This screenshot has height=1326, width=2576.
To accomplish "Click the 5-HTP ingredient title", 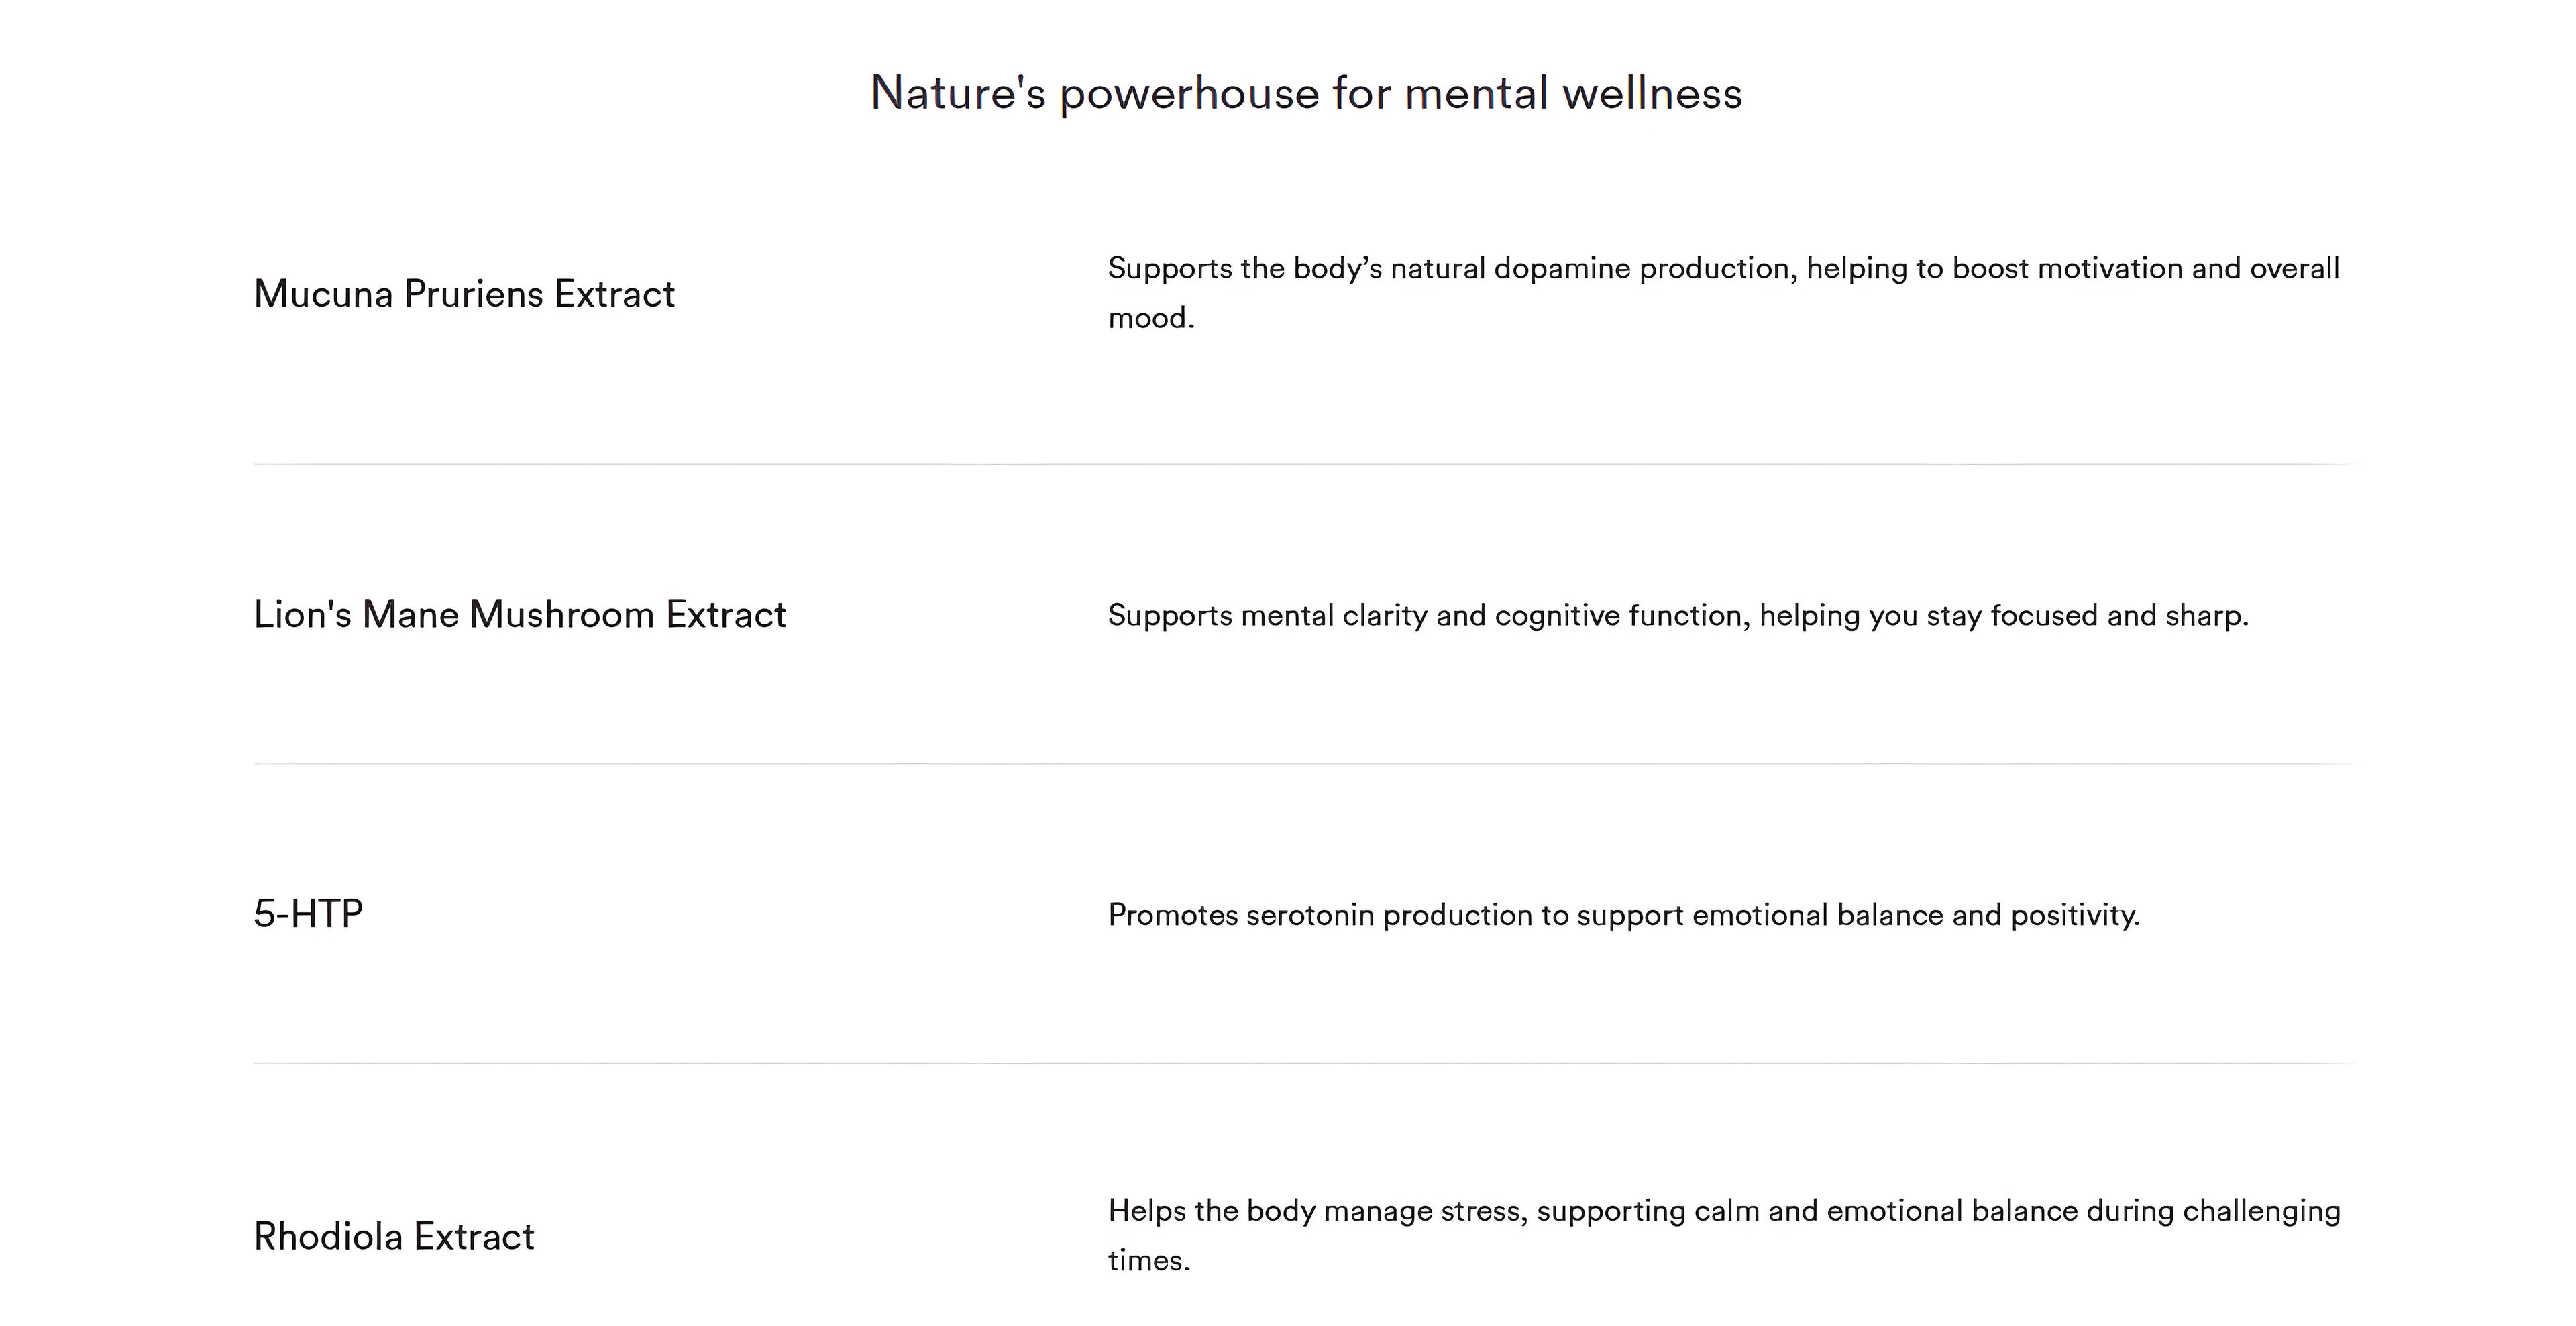I will point(308,913).
